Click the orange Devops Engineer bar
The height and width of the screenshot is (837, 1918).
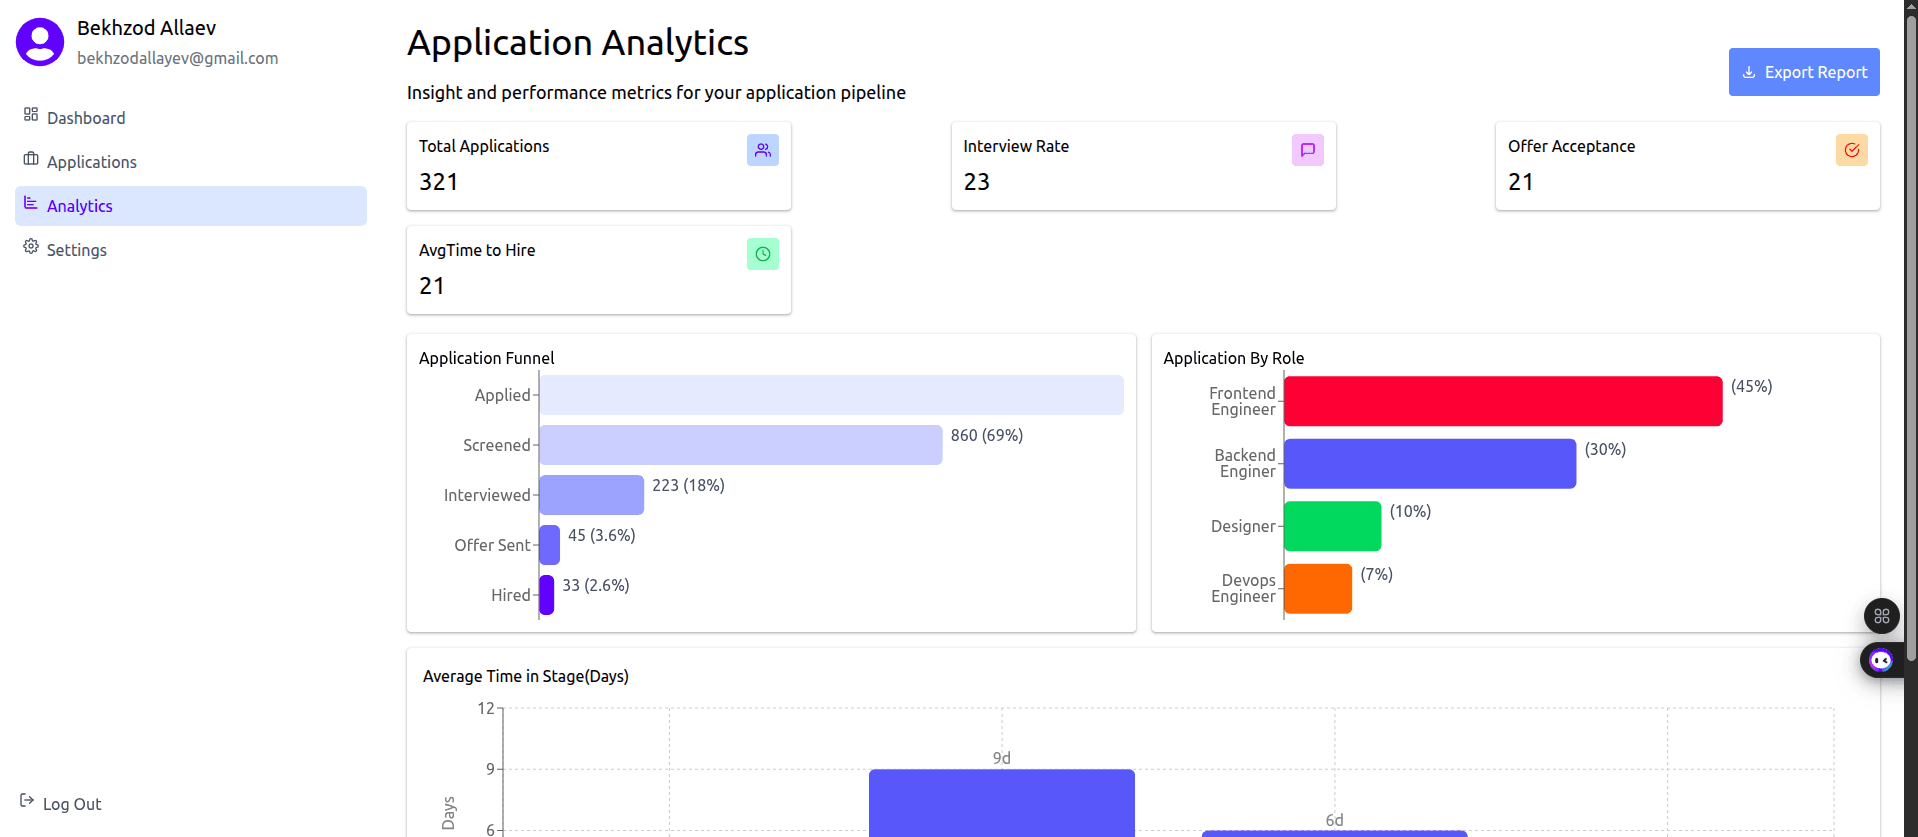1318,589
